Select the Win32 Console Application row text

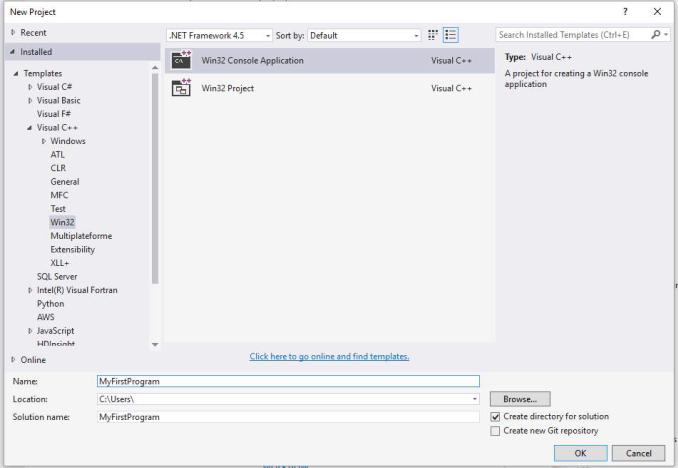253,61
